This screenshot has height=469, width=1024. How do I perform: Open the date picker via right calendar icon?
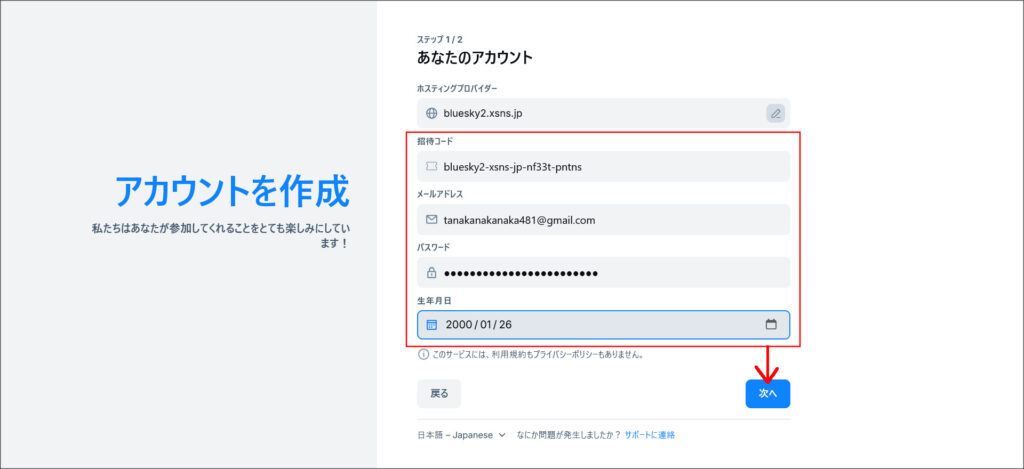(771, 324)
